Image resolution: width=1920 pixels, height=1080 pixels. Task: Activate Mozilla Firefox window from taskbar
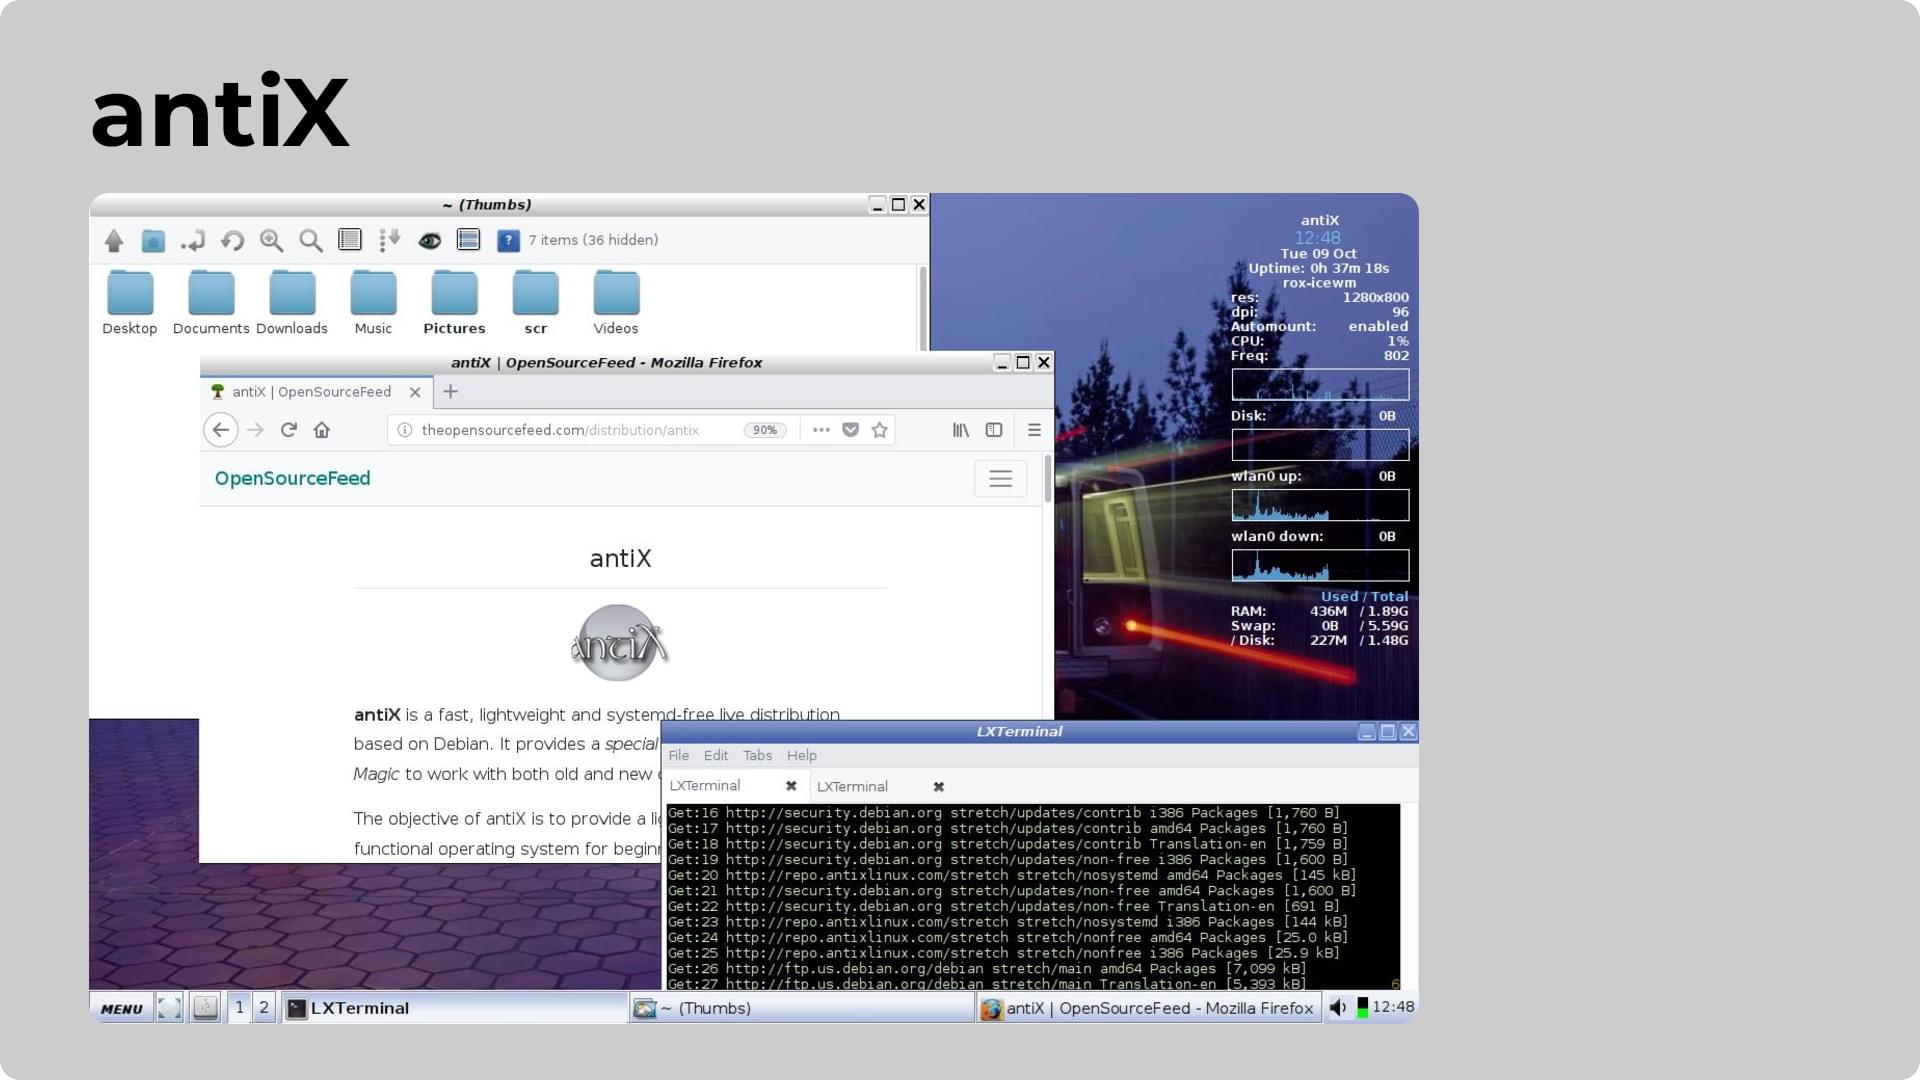[x=1148, y=1008]
